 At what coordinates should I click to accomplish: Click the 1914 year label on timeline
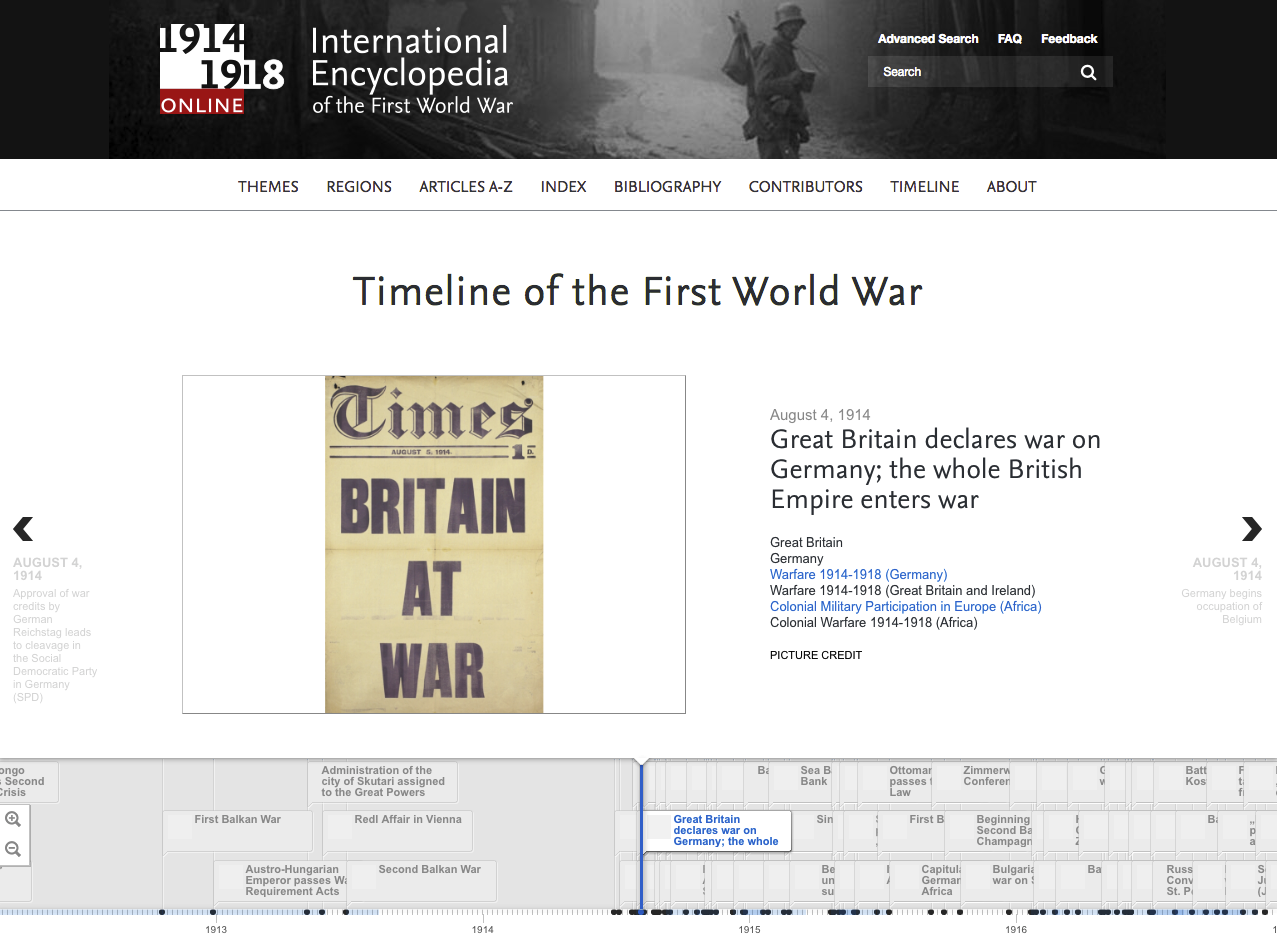coord(483,930)
